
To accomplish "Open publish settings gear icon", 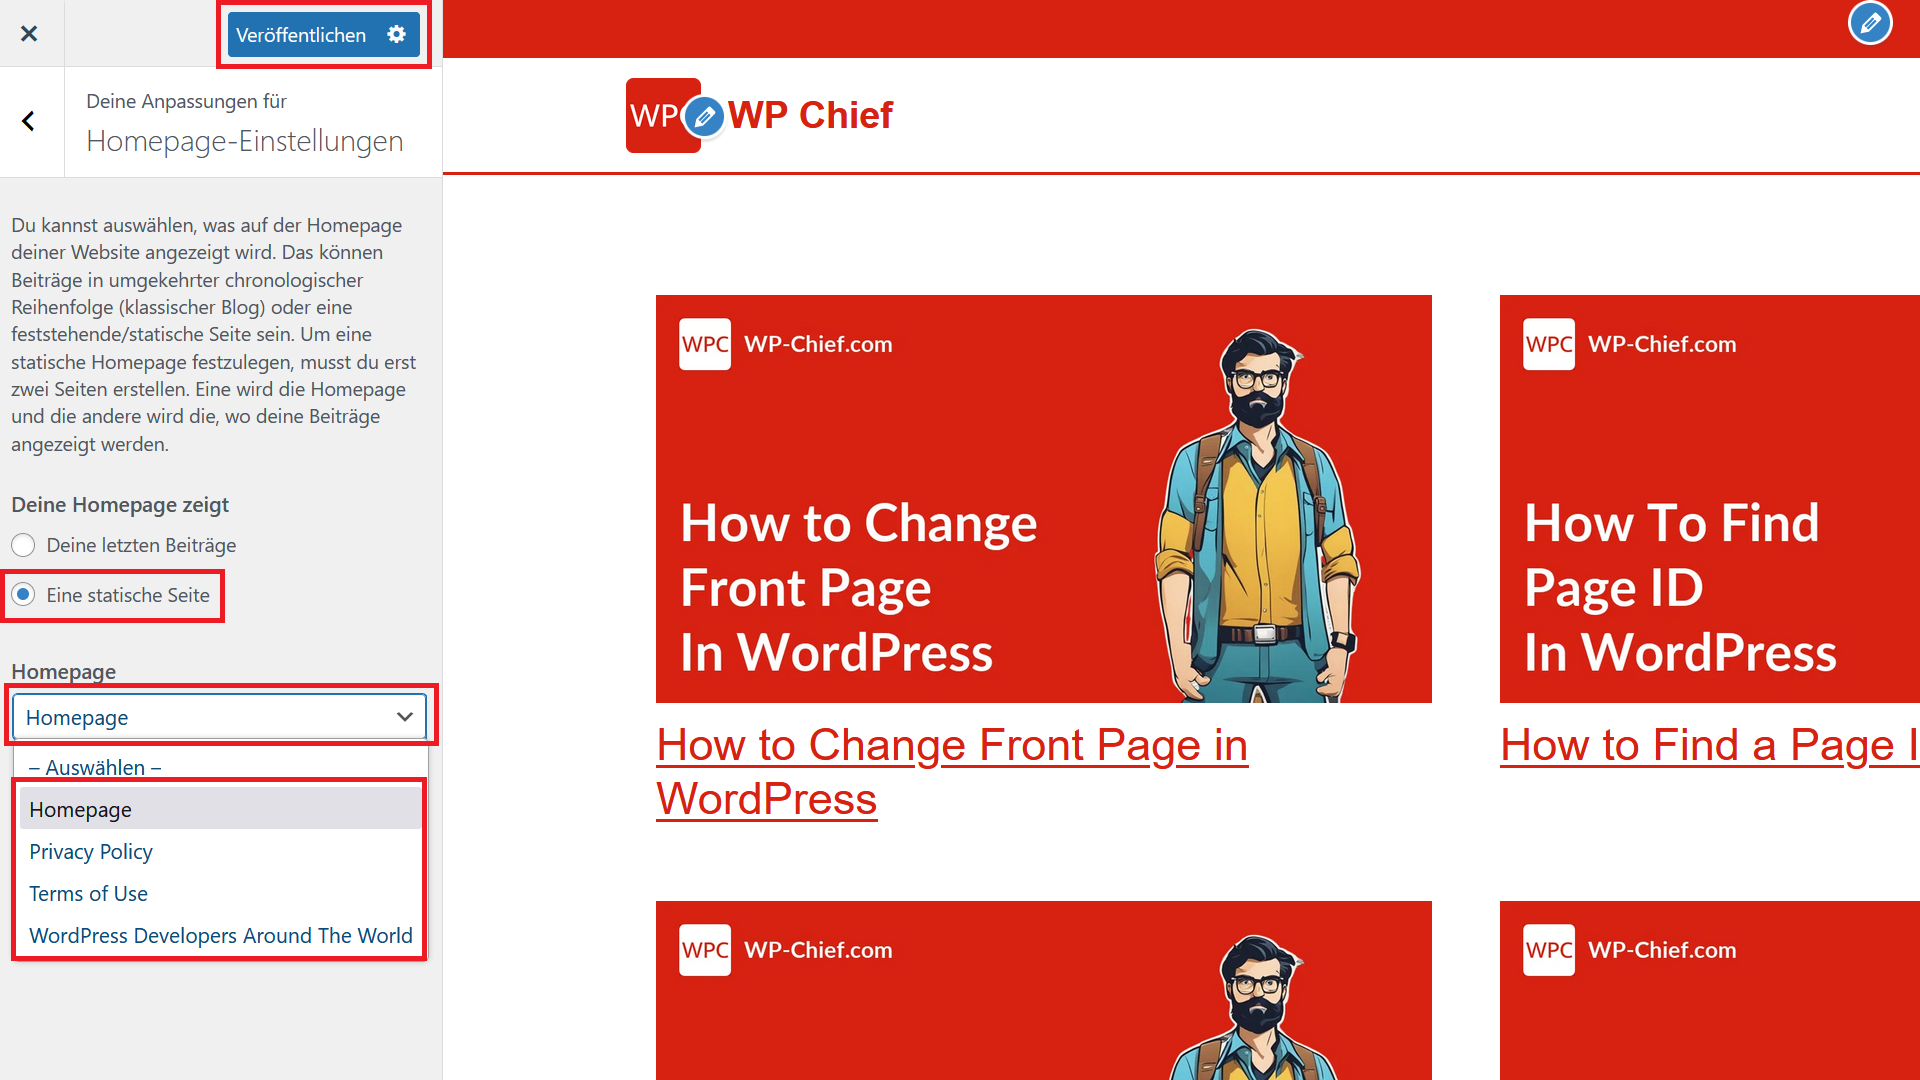I will 397,35.
